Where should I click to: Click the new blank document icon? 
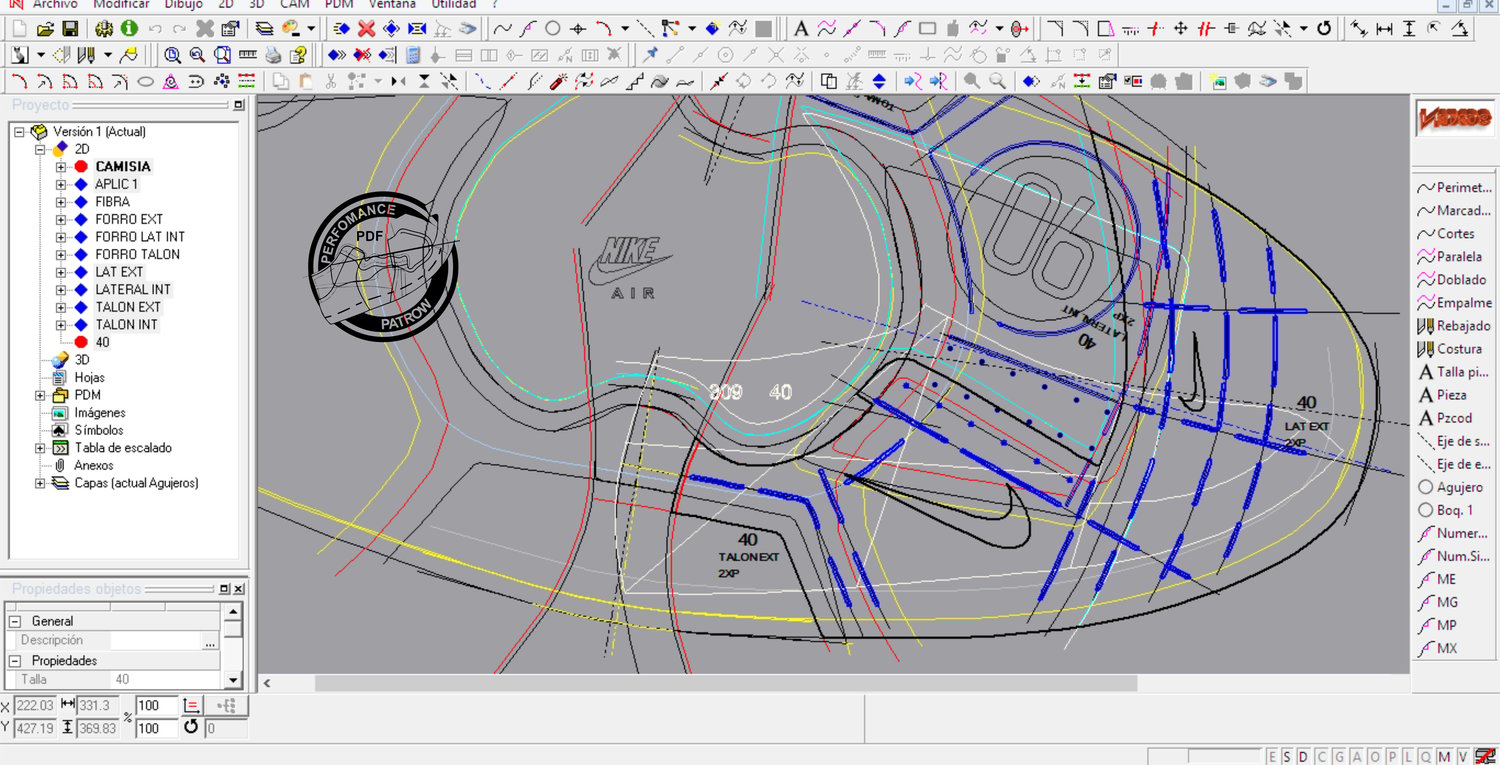pos(20,28)
